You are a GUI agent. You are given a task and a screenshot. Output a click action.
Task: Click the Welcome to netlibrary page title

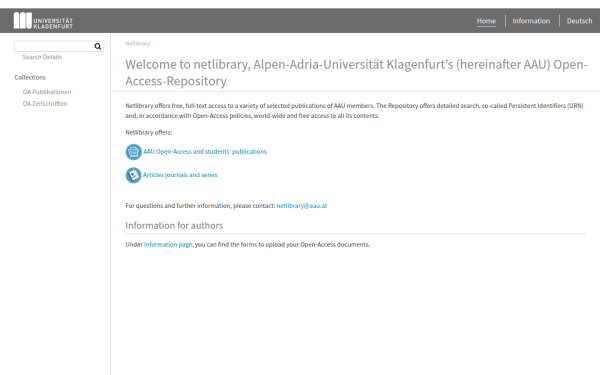tap(356, 73)
